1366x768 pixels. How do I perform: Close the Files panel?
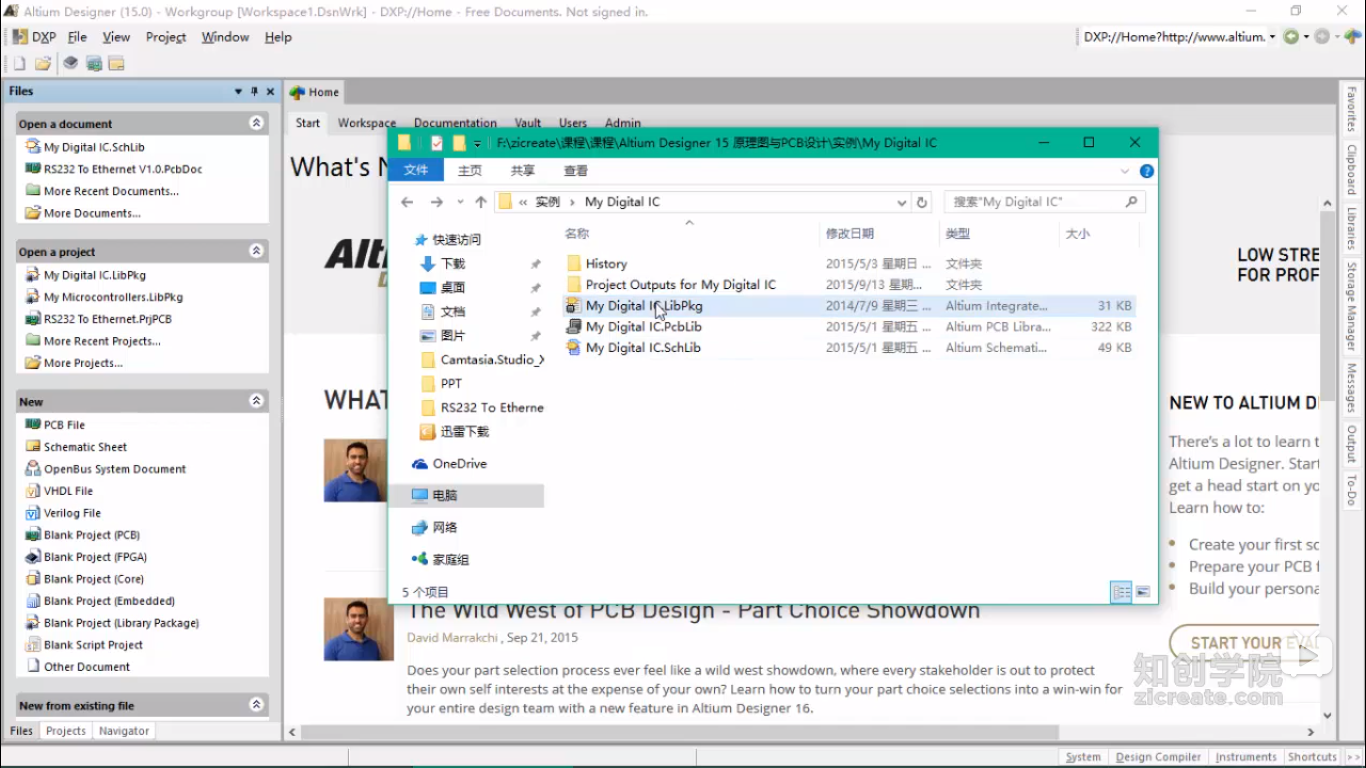point(270,91)
